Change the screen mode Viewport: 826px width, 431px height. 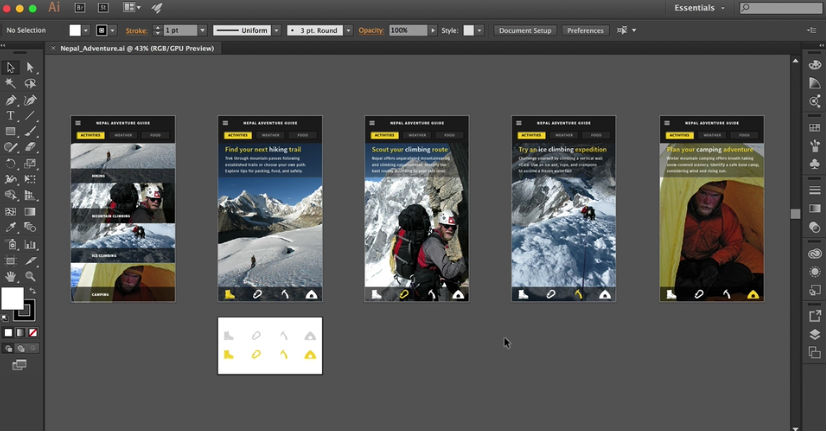pos(19,365)
